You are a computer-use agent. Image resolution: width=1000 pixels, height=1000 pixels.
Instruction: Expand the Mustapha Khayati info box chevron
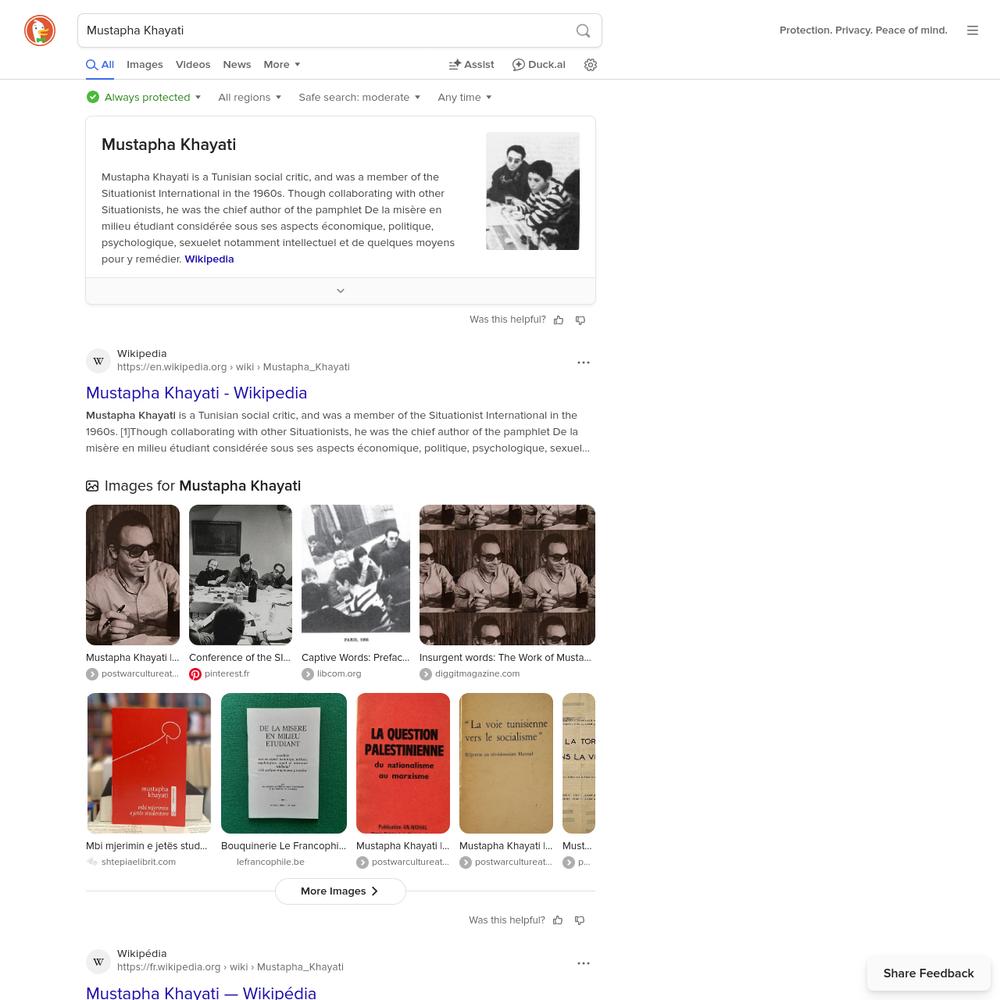coord(341,291)
